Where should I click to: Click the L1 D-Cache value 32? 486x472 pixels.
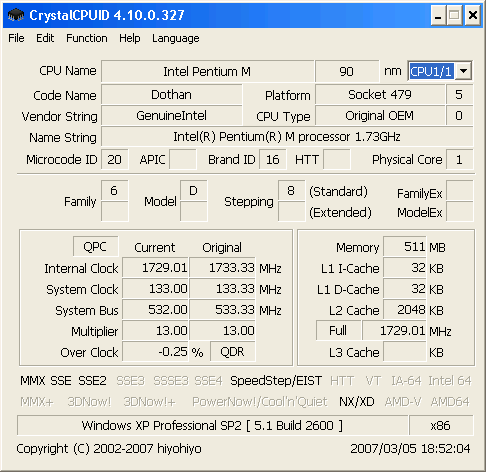pos(405,289)
